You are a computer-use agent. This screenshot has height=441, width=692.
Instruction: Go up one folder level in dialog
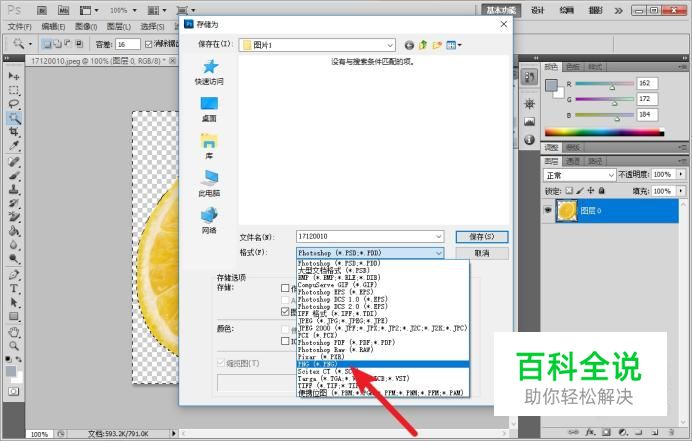pos(423,45)
